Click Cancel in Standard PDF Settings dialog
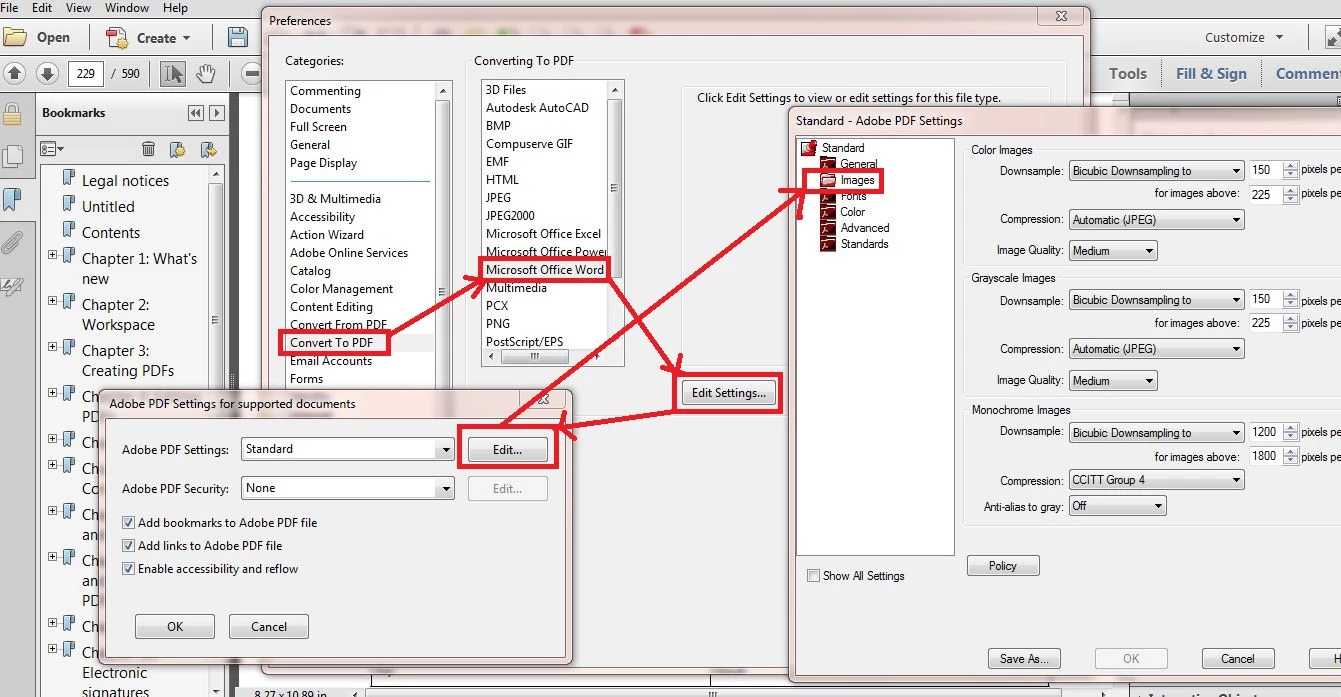This screenshot has width=1341, height=697. 1238,659
